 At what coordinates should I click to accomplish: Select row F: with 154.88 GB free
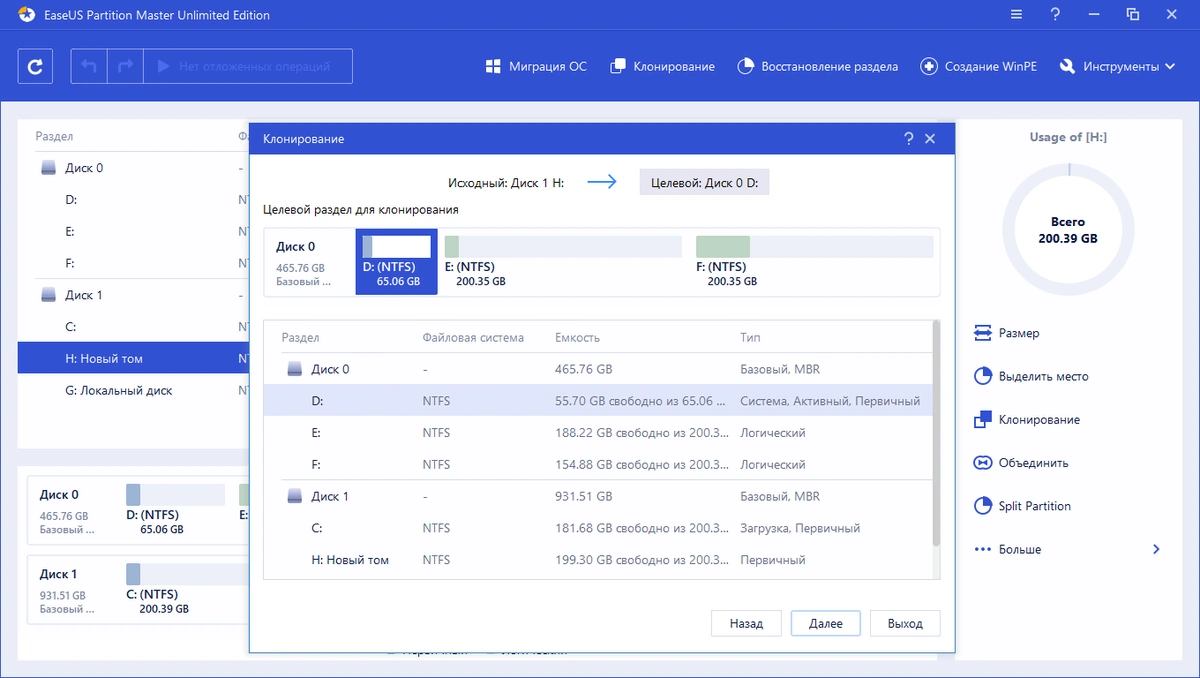tap(597, 465)
